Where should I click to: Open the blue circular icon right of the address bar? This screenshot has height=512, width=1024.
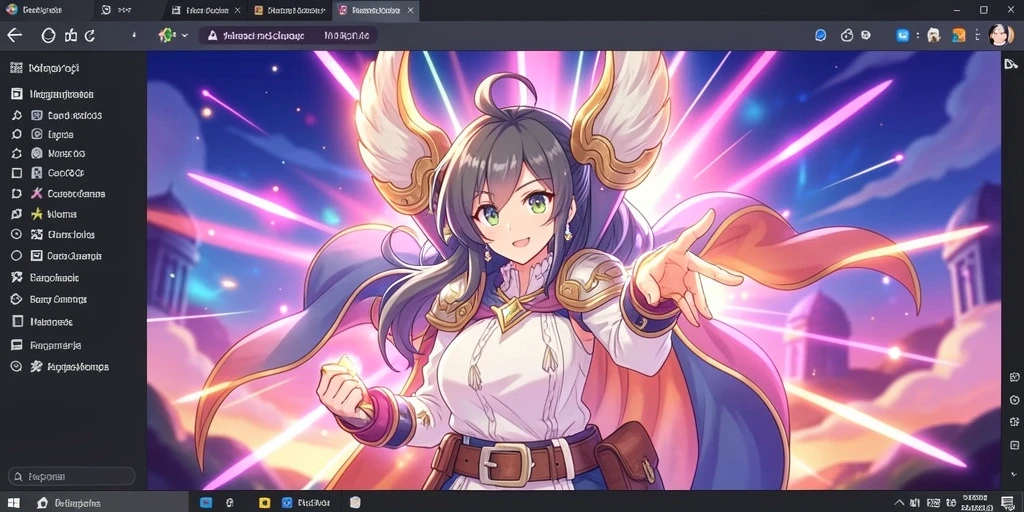tap(820, 35)
